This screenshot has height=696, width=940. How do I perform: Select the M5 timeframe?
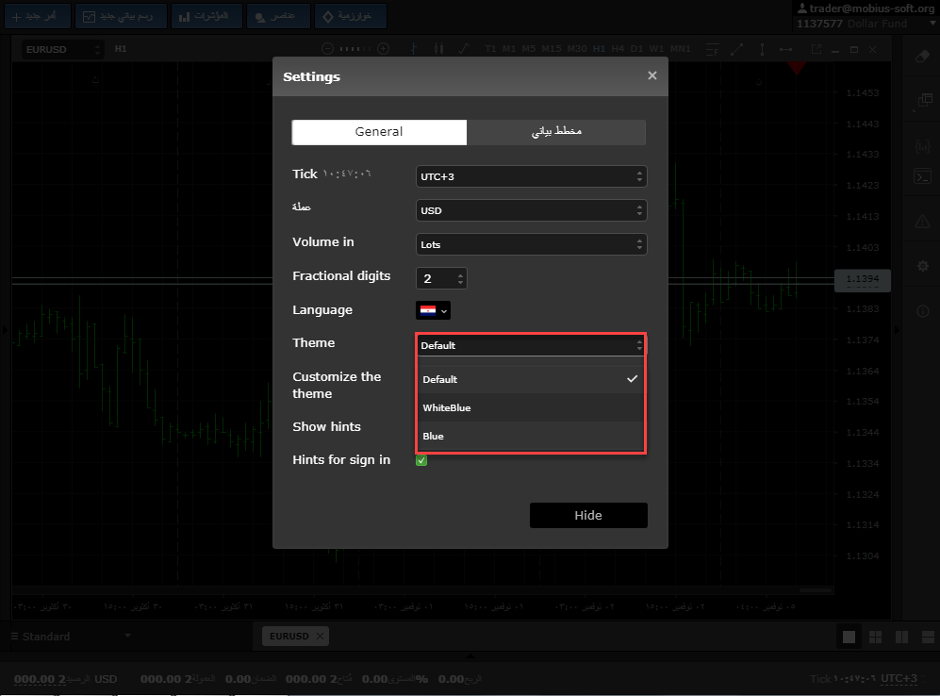(528, 49)
